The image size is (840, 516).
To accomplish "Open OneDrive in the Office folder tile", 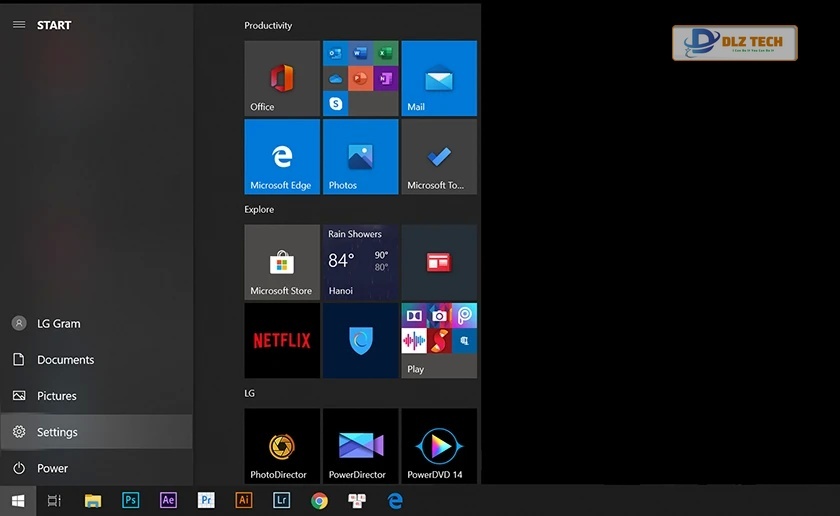I will 335,78.
